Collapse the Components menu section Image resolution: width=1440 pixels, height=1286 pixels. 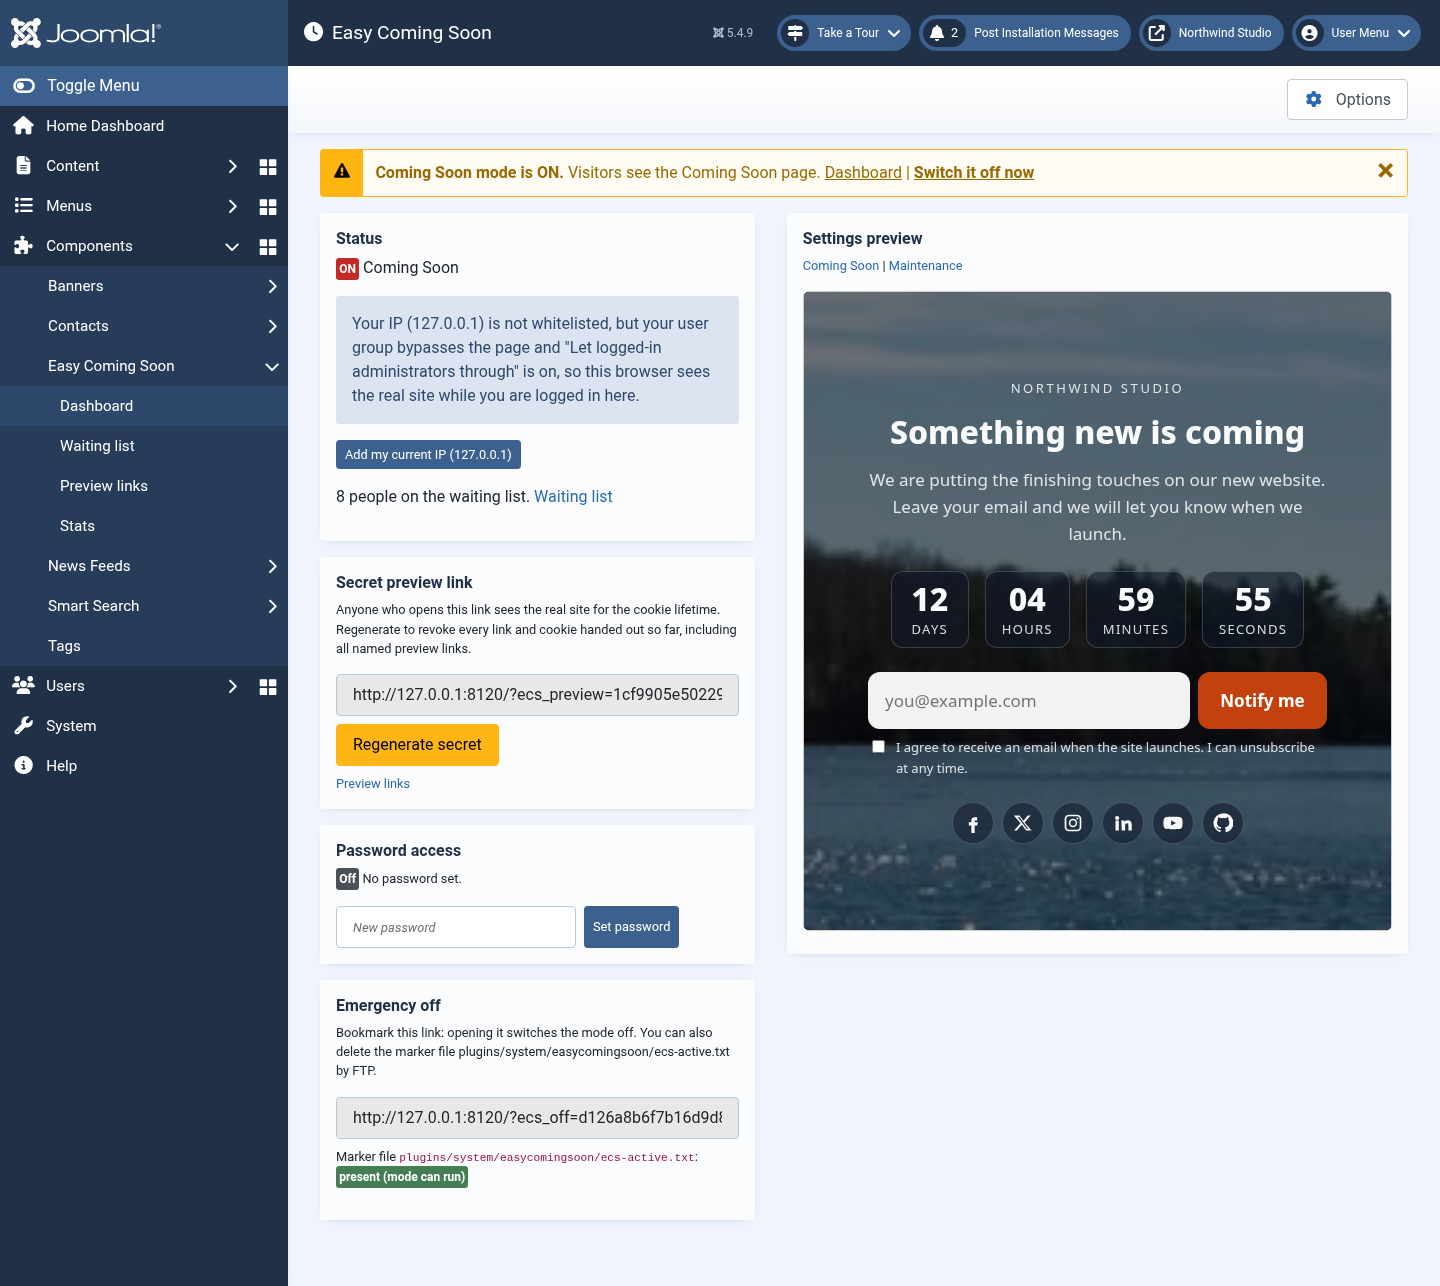click(x=232, y=246)
